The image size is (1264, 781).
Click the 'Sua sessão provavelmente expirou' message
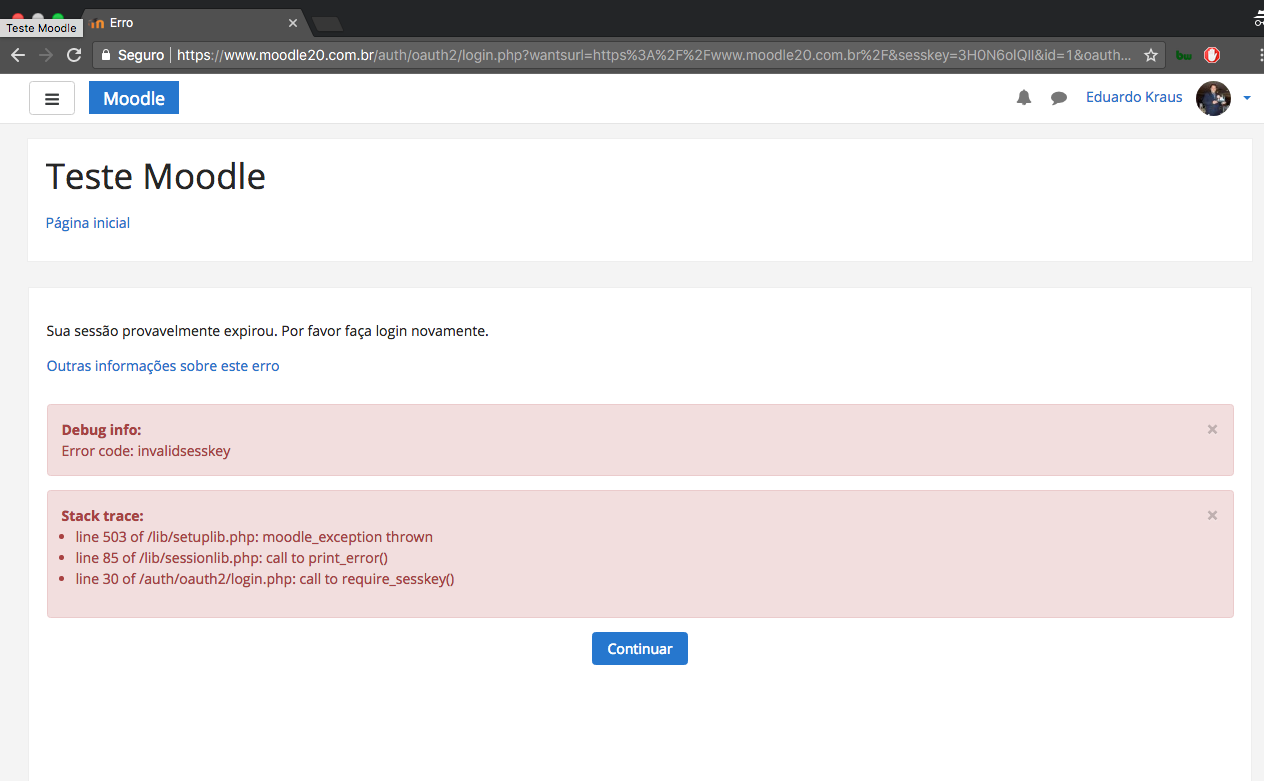coord(268,331)
